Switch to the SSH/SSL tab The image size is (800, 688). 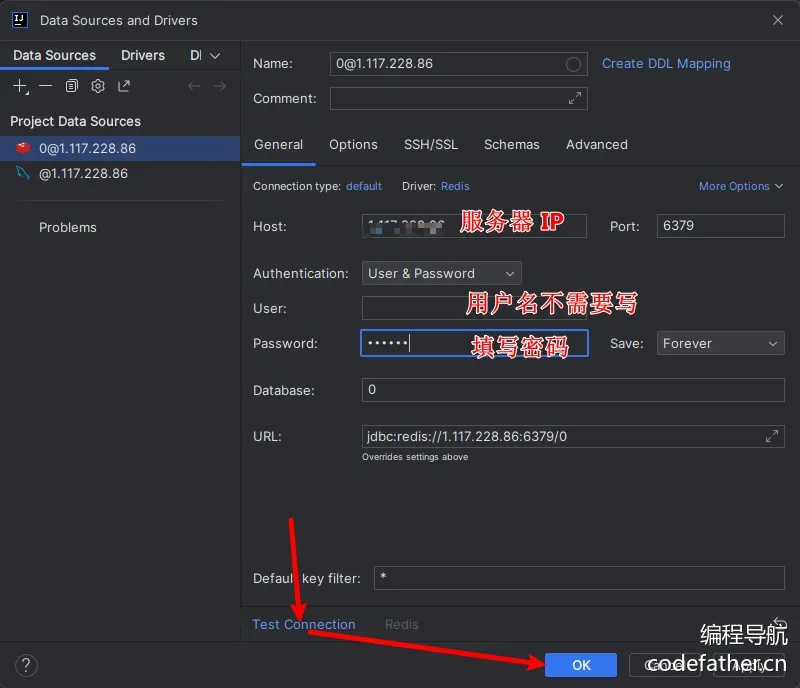430,144
